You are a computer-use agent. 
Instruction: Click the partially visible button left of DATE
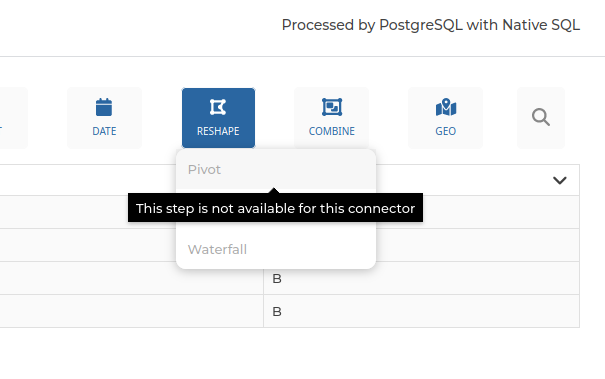pyautogui.click(x=12, y=118)
